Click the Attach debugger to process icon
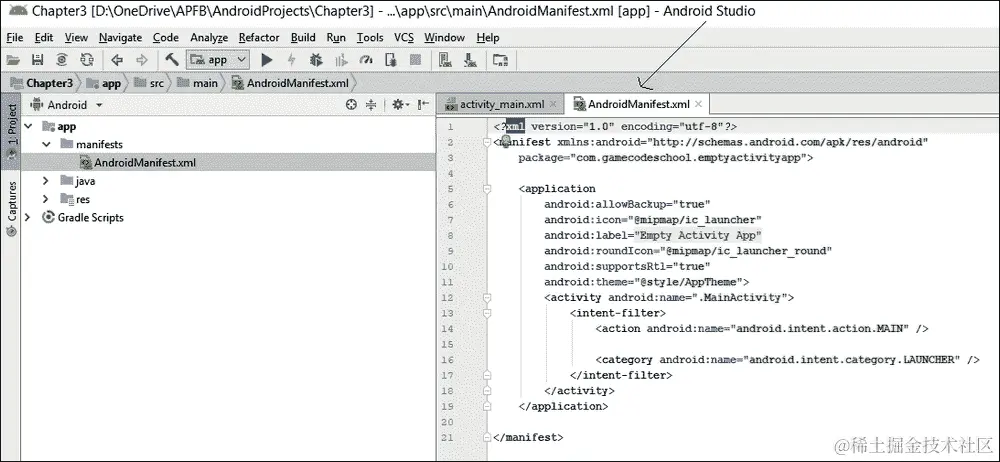Screen dimensions: 1000x462 [x=391, y=60]
